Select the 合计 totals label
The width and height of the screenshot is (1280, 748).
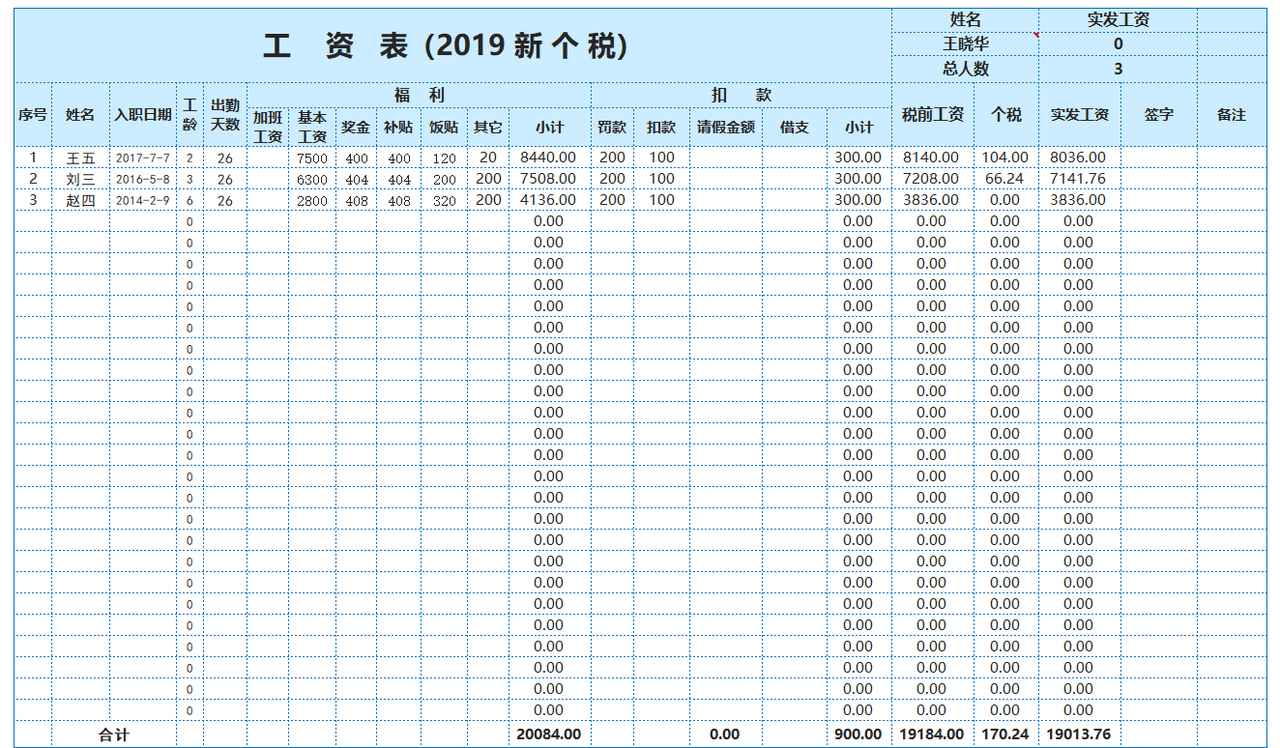coord(114,734)
